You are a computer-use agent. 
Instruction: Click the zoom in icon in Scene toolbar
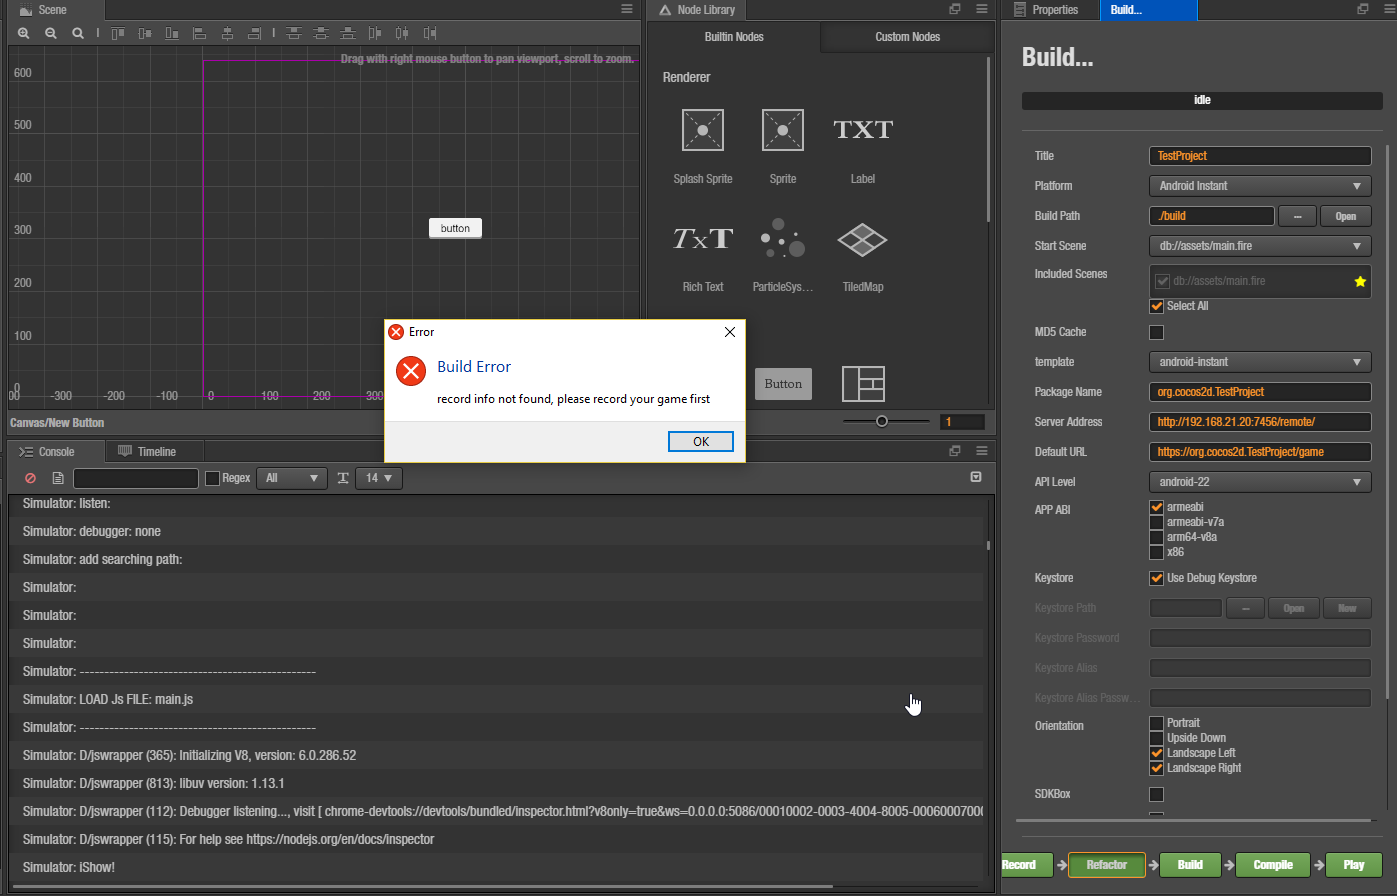(x=24, y=33)
